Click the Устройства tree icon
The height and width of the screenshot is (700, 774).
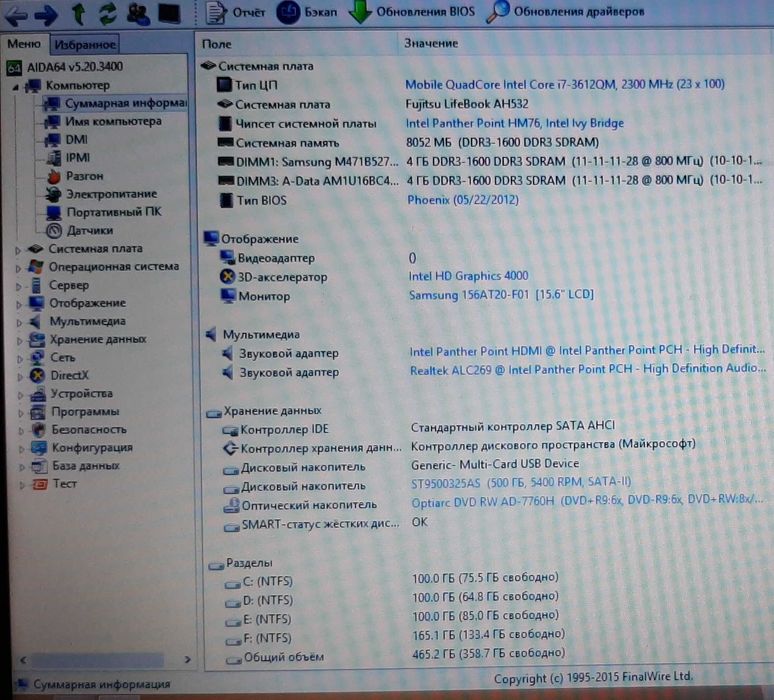pyautogui.click(x=38, y=394)
